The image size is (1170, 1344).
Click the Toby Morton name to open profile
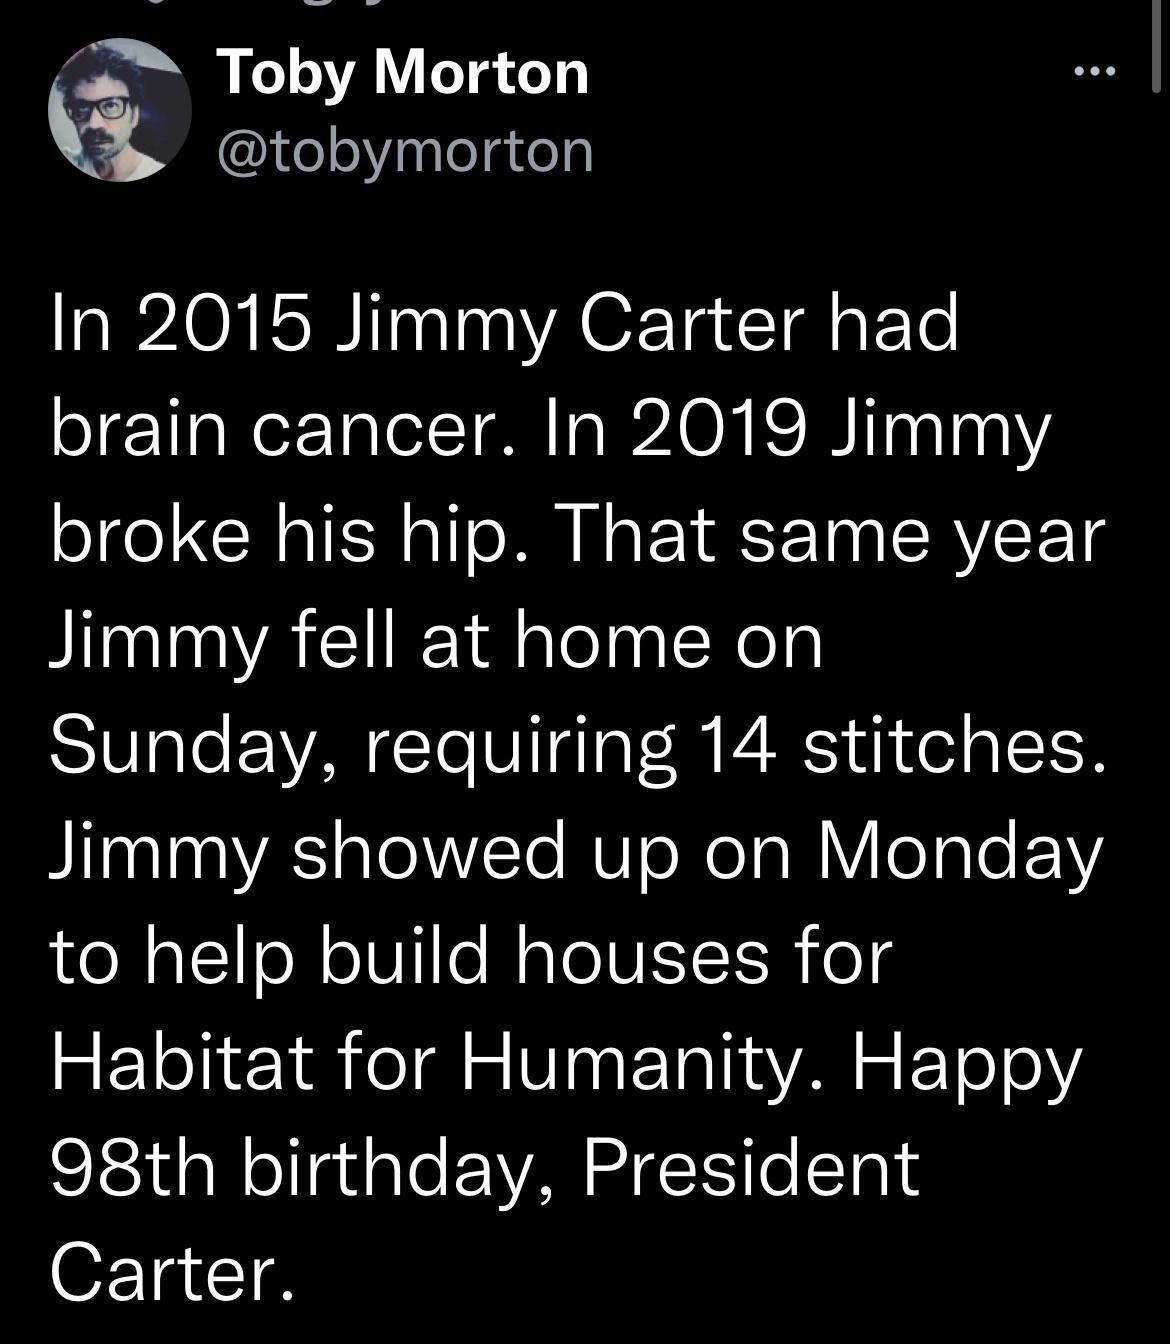tap(403, 72)
